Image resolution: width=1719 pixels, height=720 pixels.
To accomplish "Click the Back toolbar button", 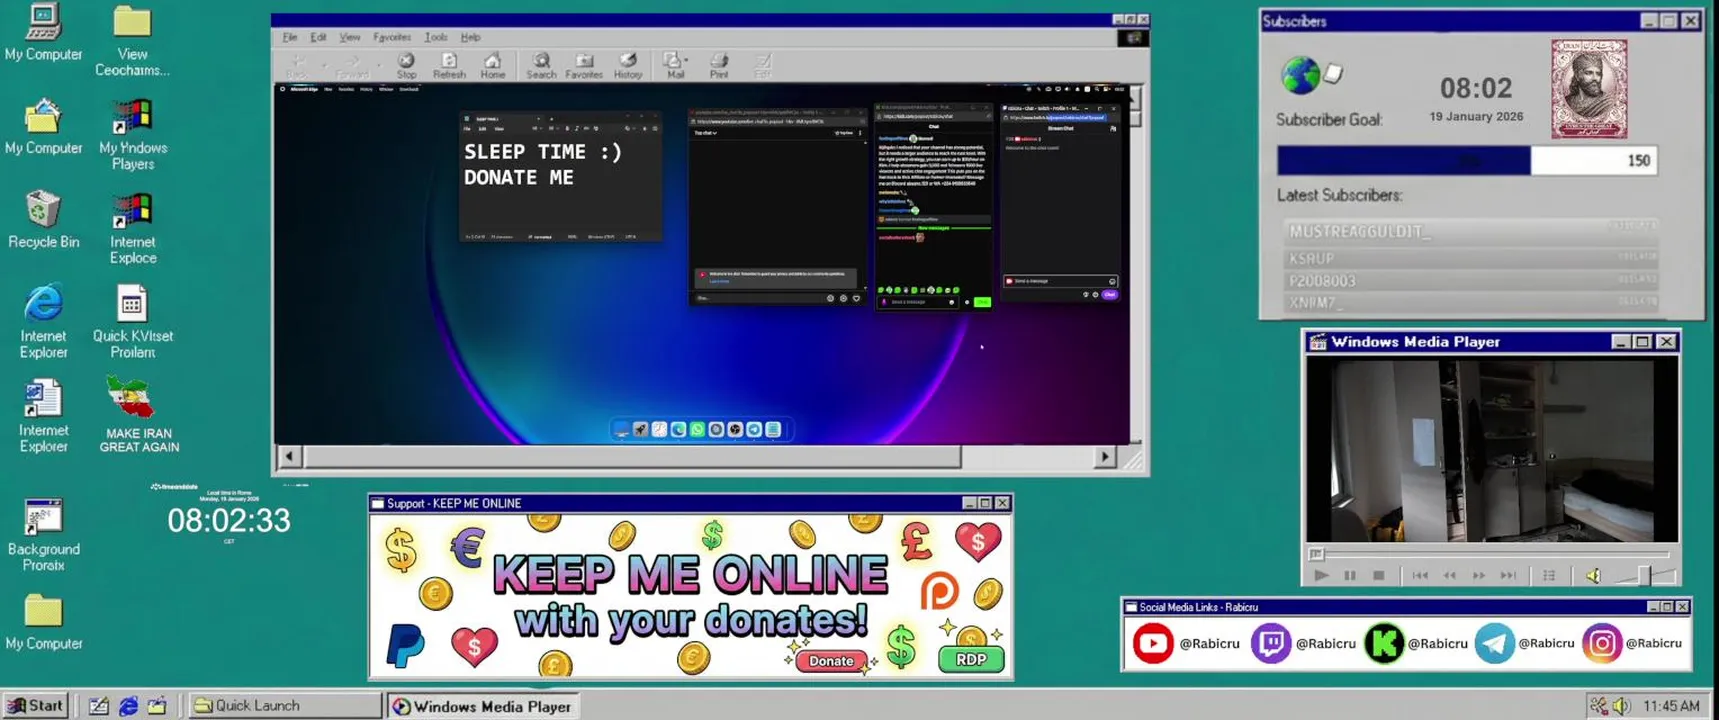I will (x=297, y=66).
